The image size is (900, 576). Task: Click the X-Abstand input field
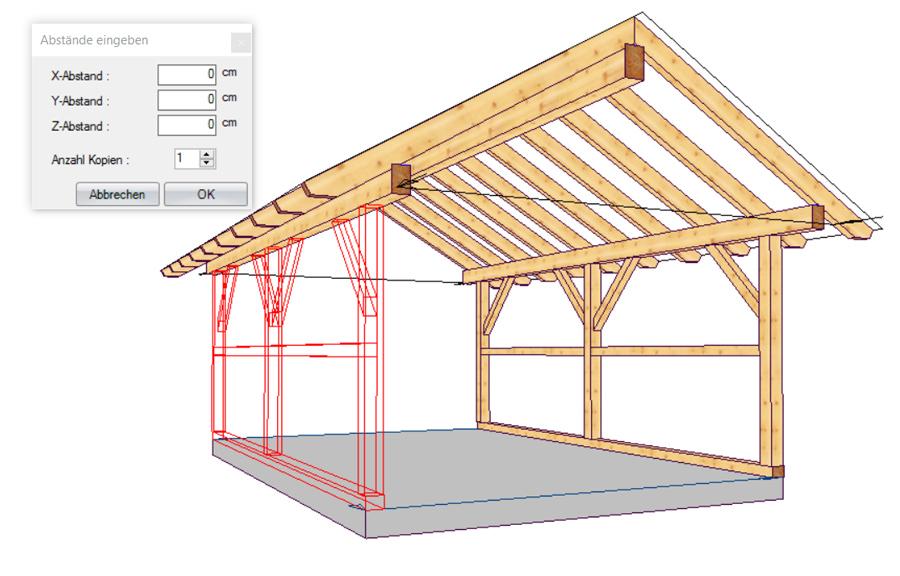pos(187,75)
